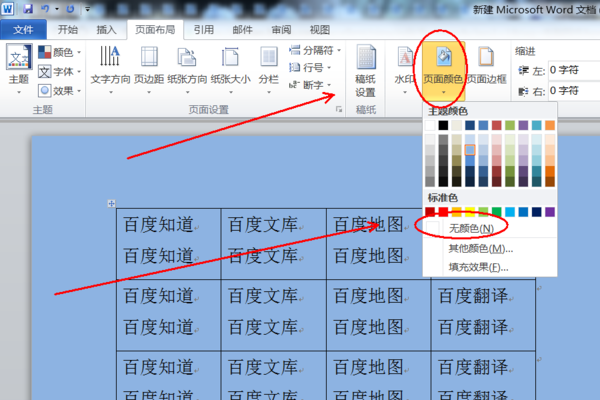Open Columns (分栏) options

coord(269,69)
